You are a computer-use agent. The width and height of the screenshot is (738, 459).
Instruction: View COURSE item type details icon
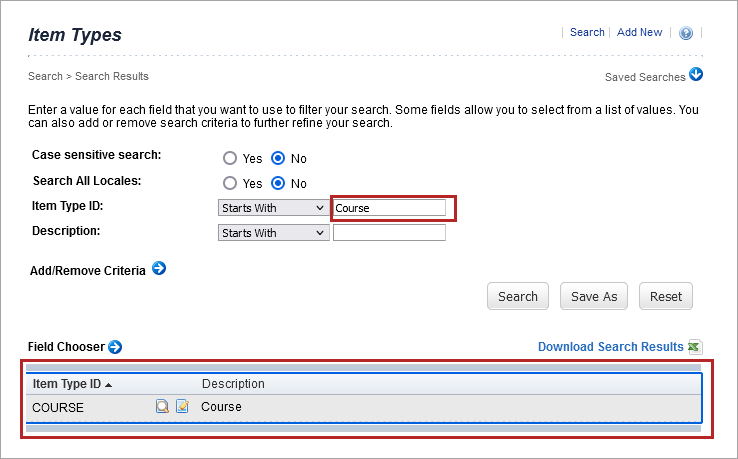click(x=162, y=407)
